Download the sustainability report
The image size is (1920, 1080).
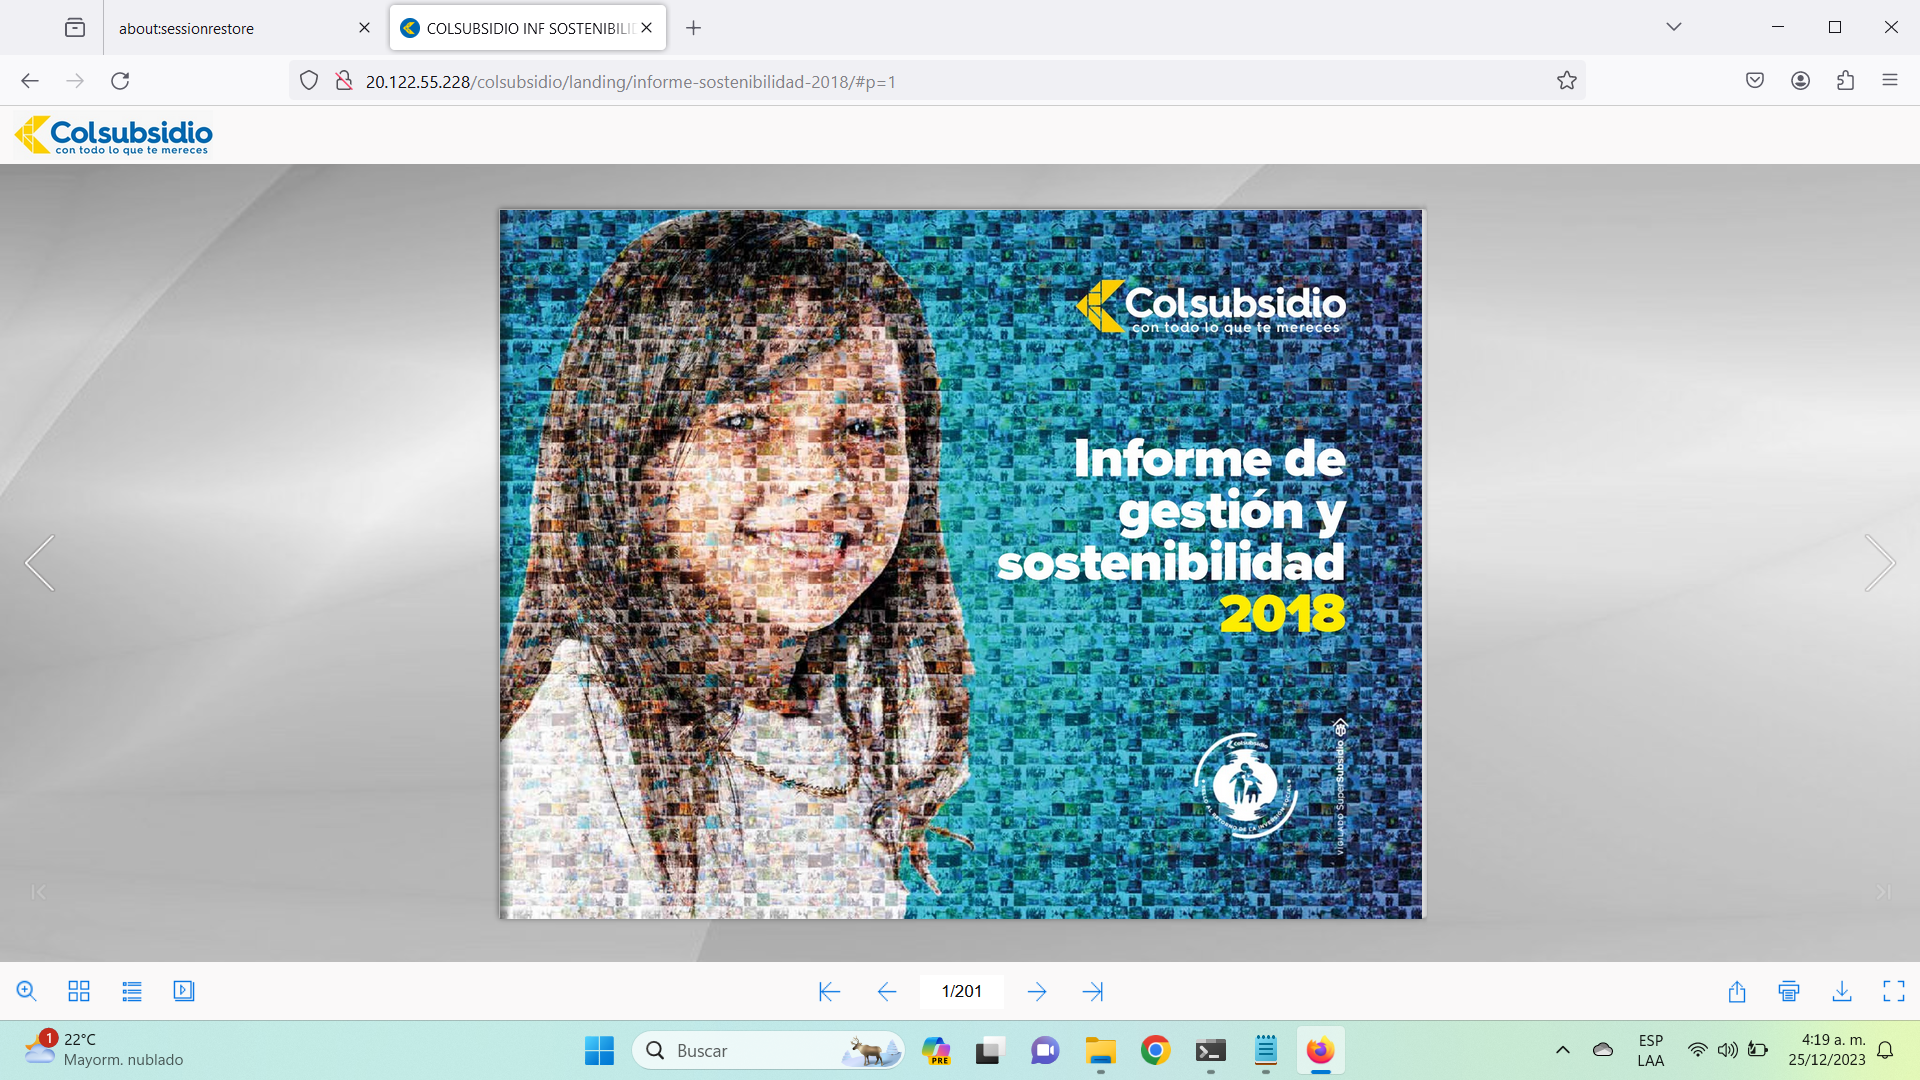coord(1842,991)
